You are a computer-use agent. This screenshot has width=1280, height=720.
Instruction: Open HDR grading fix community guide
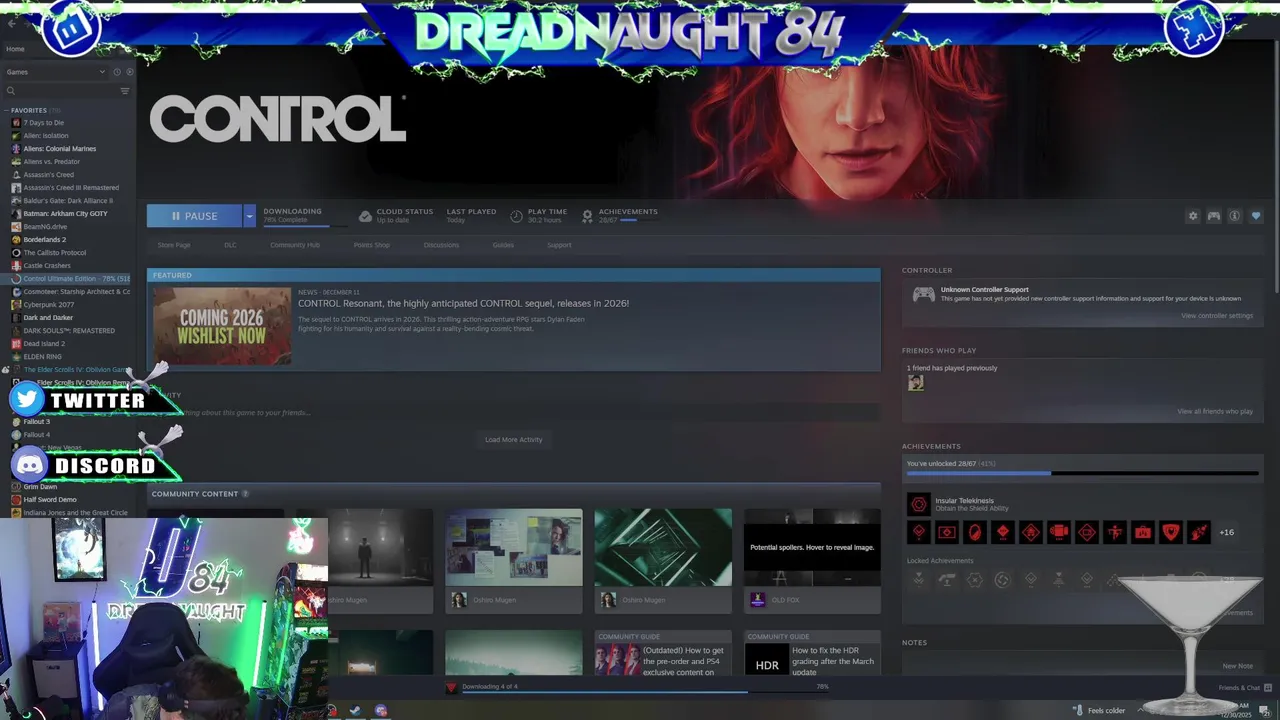(x=812, y=652)
